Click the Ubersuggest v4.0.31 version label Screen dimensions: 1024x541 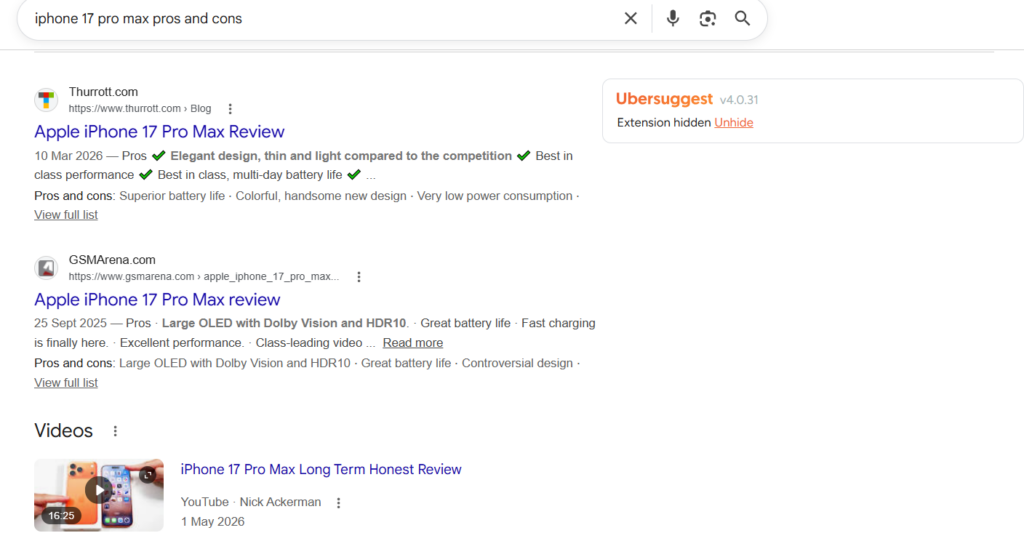(739, 100)
